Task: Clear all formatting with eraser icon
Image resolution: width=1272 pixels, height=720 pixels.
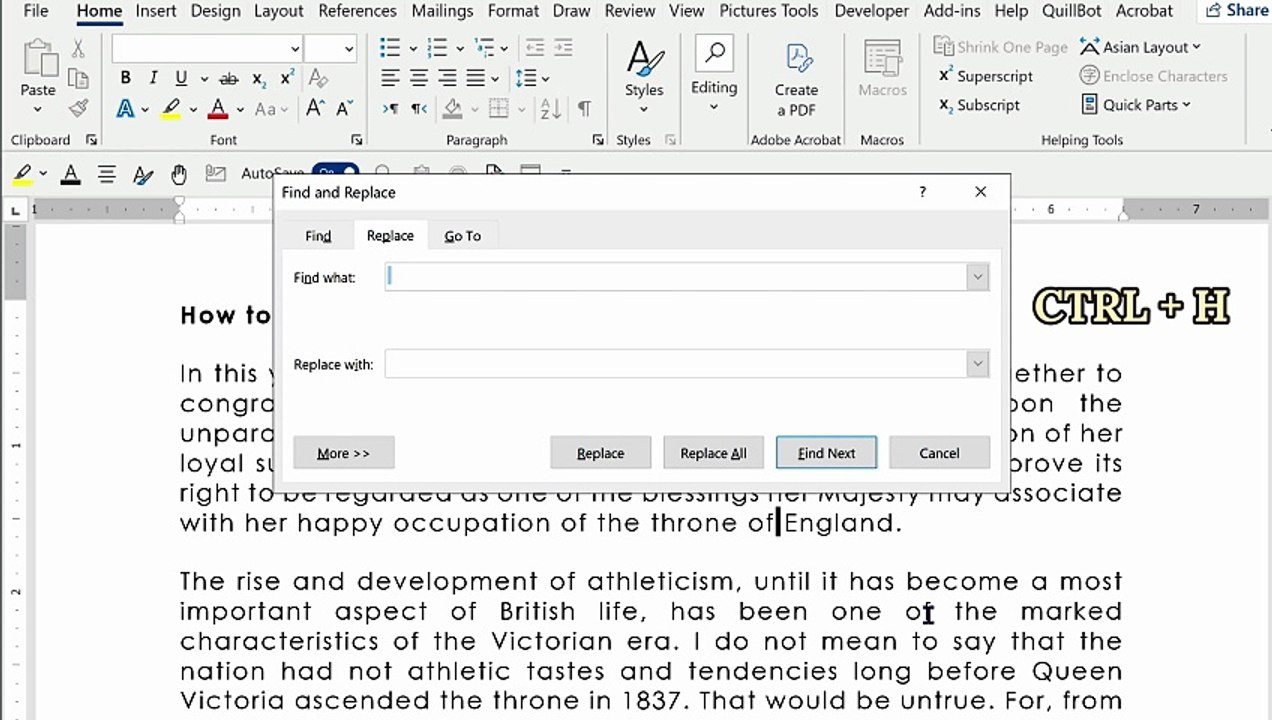Action: click(x=318, y=78)
